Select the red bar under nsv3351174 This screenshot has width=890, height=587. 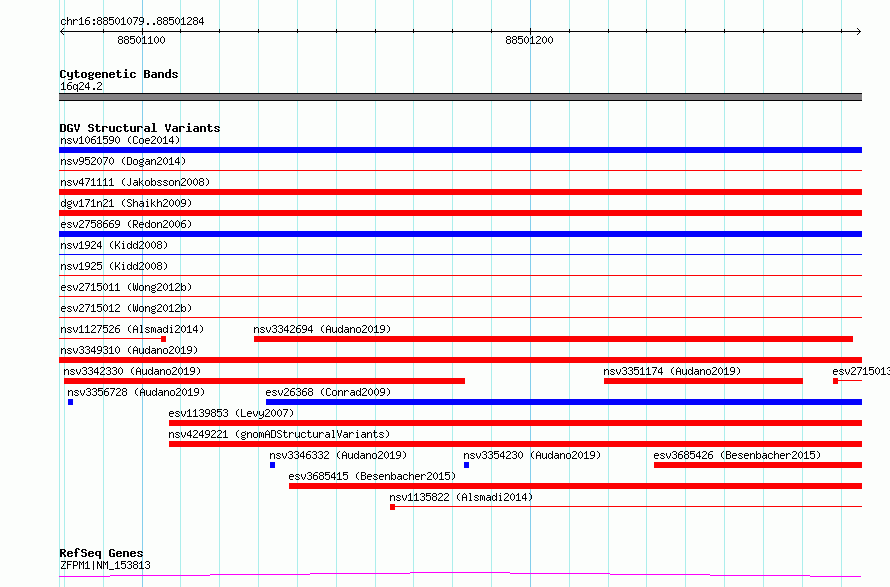[x=703, y=381]
